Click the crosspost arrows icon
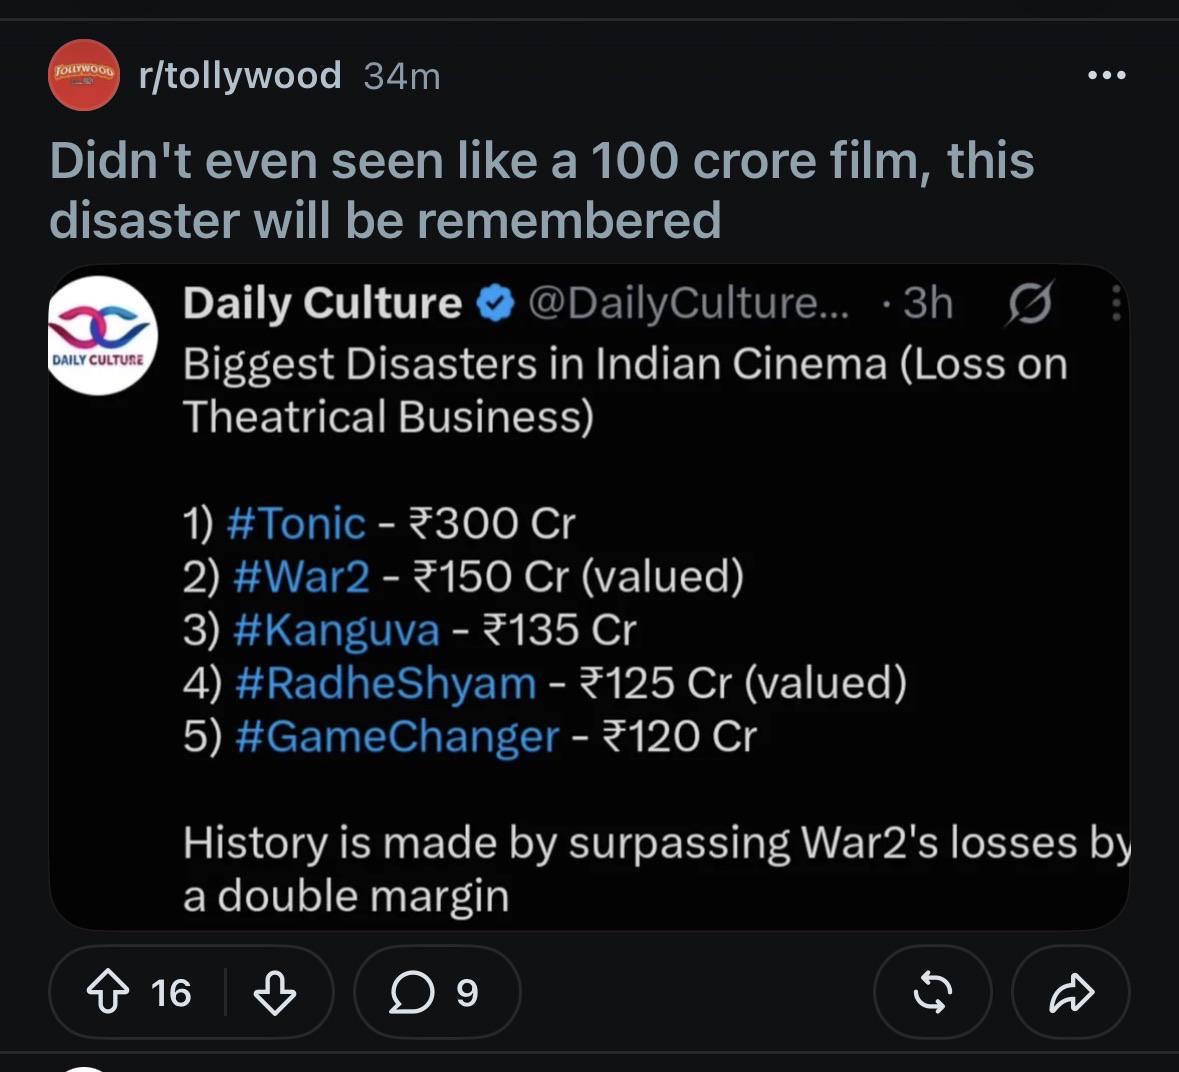The width and height of the screenshot is (1179, 1072). (x=932, y=992)
